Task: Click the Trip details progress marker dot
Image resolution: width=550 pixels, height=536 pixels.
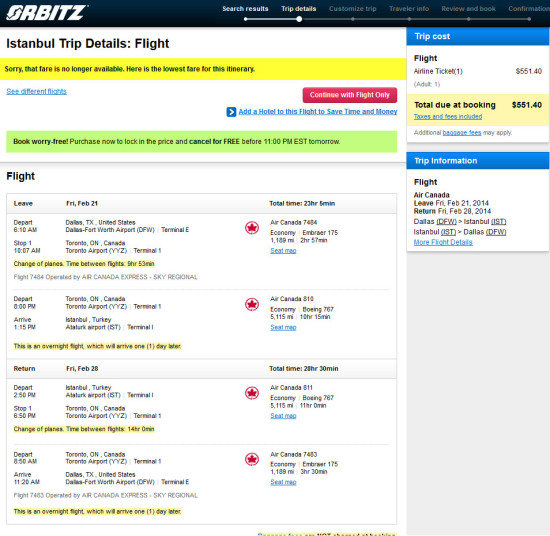Action: coord(299,19)
